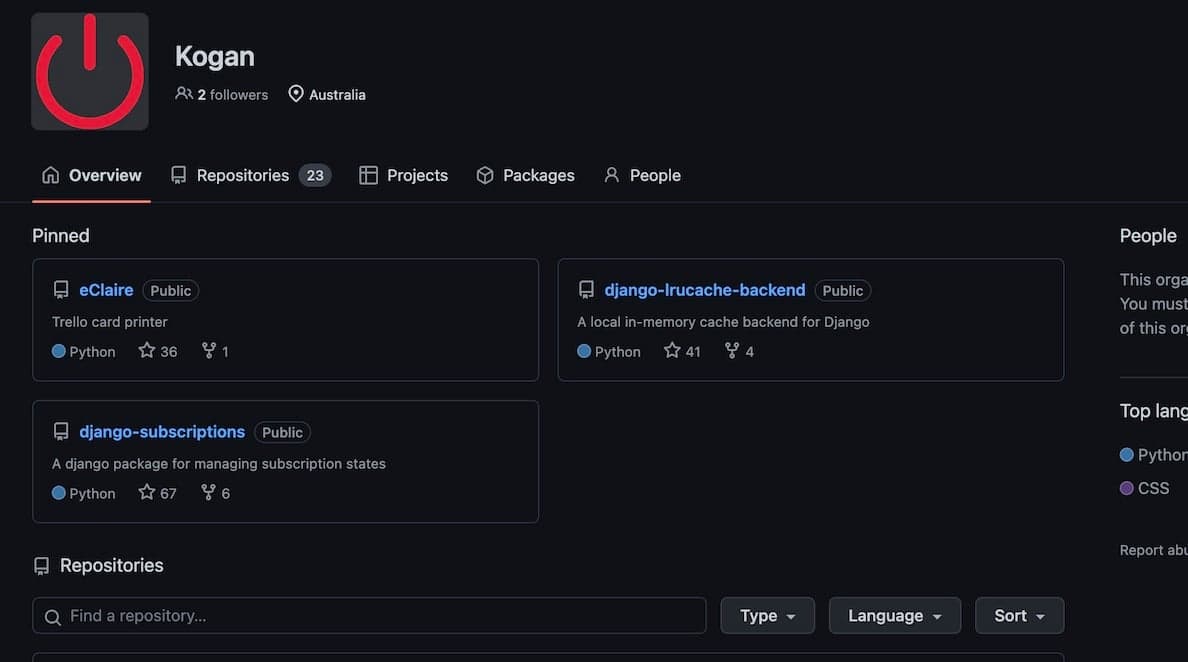Click the CSS purple language dot
The height and width of the screenshot is (662, 1188).
point(1127,488)
